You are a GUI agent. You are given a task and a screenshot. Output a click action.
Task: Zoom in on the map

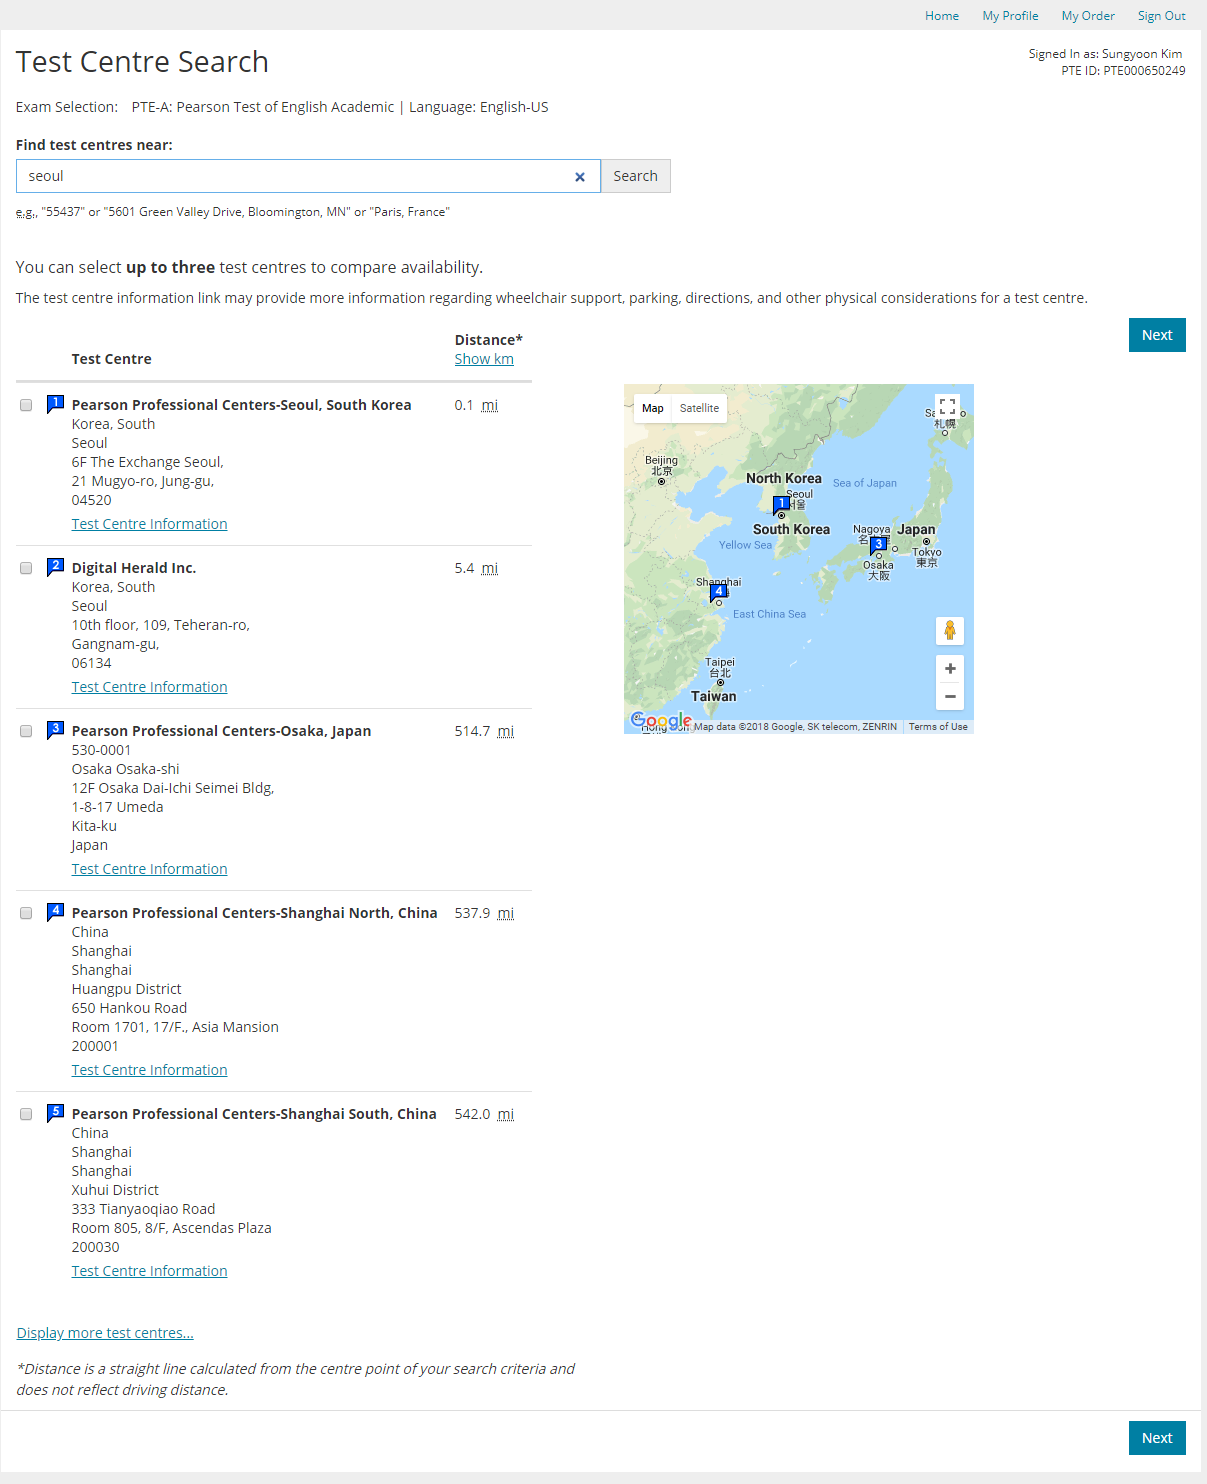(x=949, y=669)
